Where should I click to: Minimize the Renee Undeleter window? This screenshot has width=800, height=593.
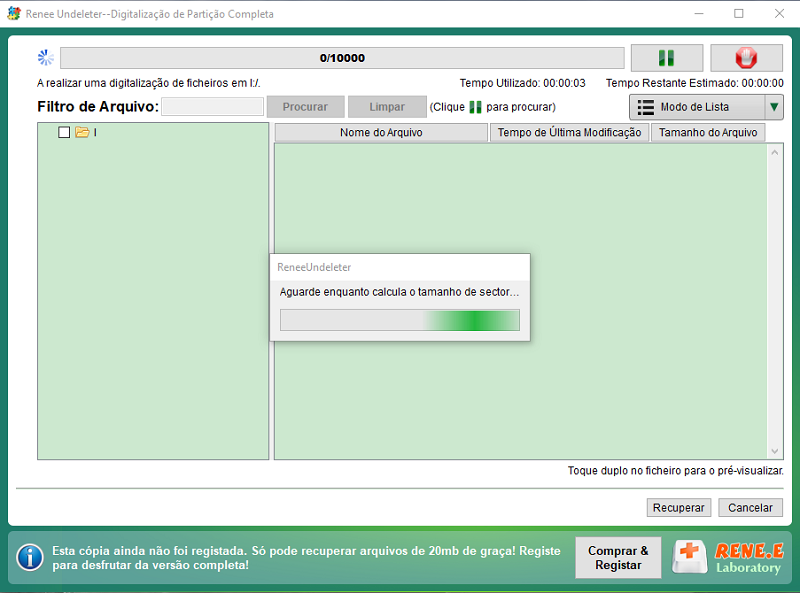pos(699,14)
